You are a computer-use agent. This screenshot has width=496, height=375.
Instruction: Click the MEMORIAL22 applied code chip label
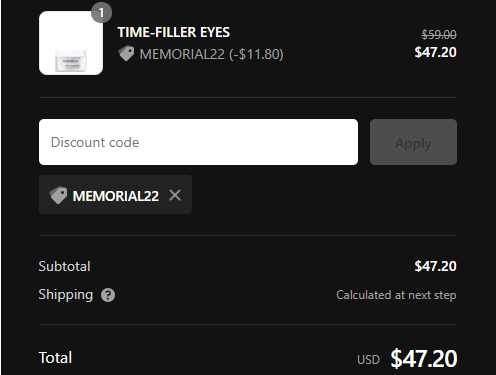(116, 196)
